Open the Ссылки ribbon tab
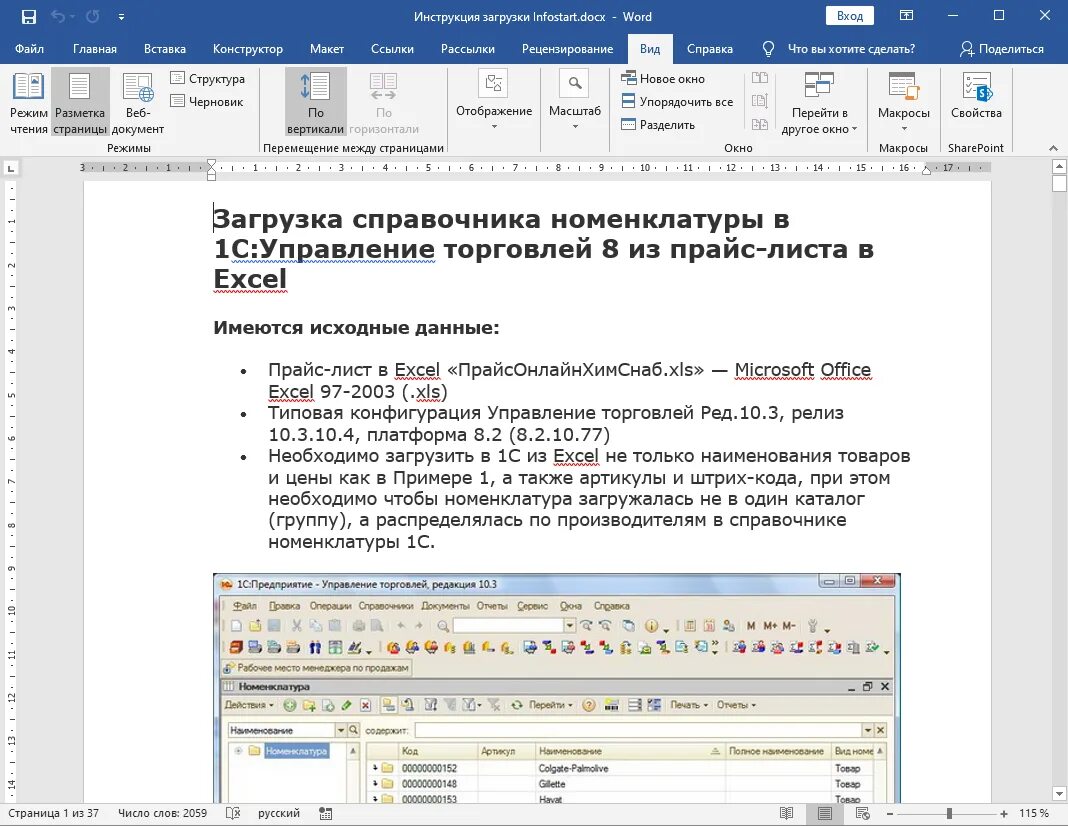Image resolution: width=1068 pixels, height=826 pixels. click(x=392, y=49)
